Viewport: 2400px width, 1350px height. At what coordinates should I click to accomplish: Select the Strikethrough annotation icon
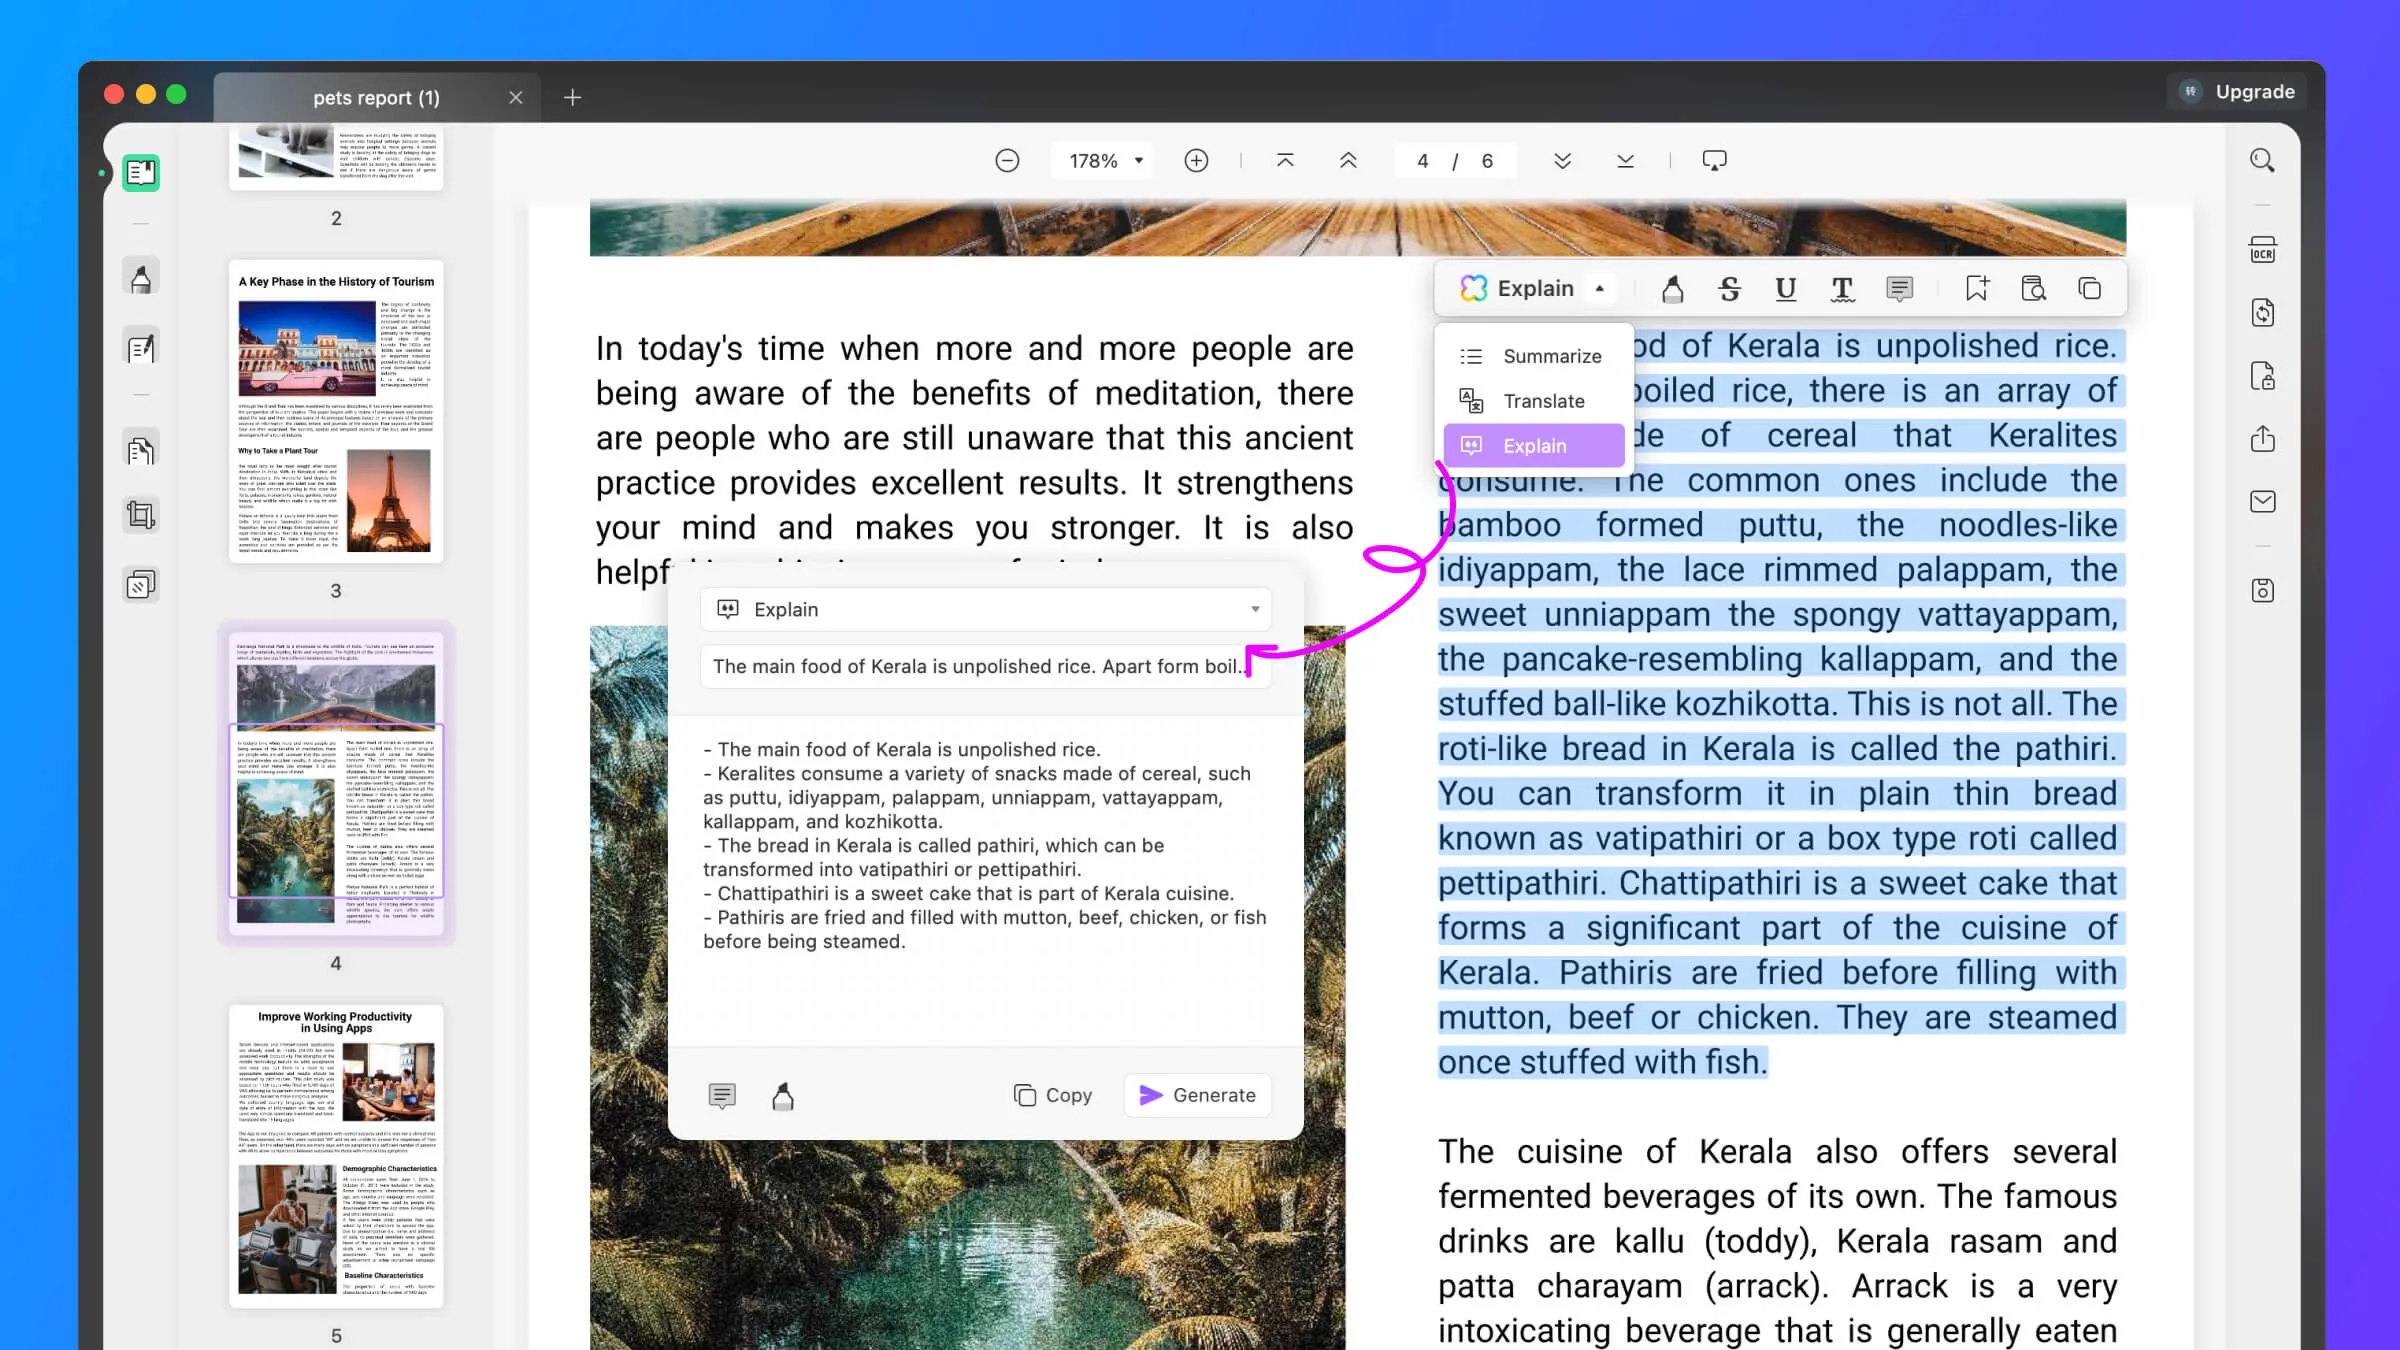pos(1732,288)
